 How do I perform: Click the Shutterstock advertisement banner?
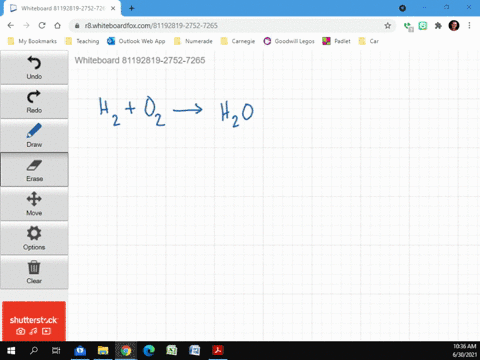tap(34, 321)
